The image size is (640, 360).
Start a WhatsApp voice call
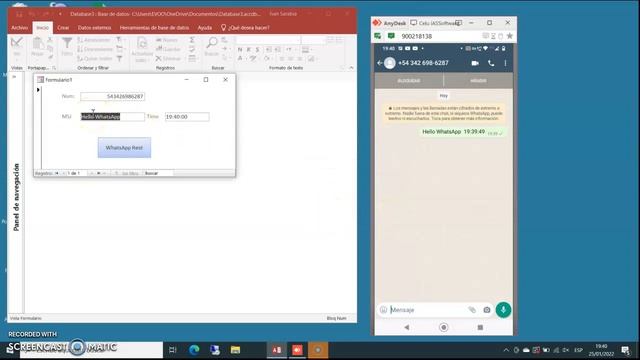(x=491, y=63)
